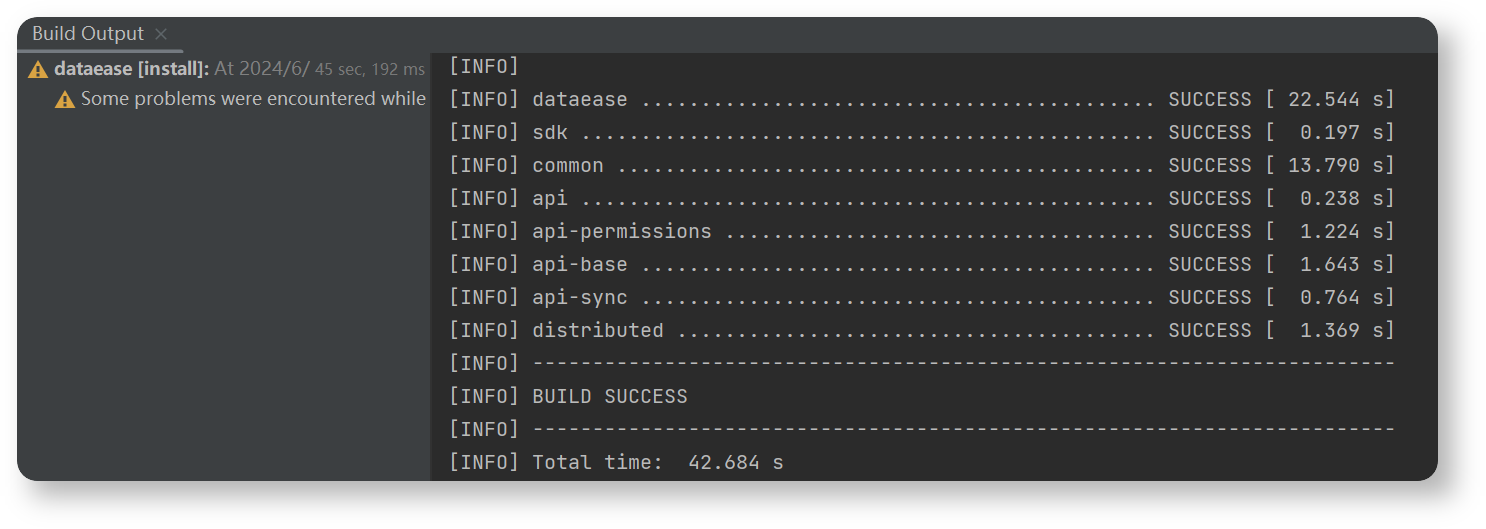Viewport: 1486px width, 529px height.
Task: Click the BUILD SUCCESS message
Action: [x=609, y=397]
